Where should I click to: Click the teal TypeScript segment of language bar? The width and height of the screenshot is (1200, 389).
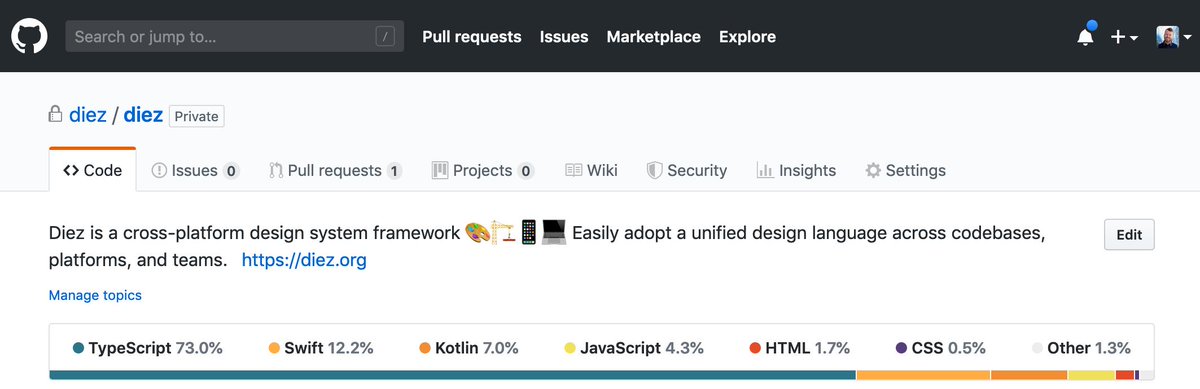452,375
